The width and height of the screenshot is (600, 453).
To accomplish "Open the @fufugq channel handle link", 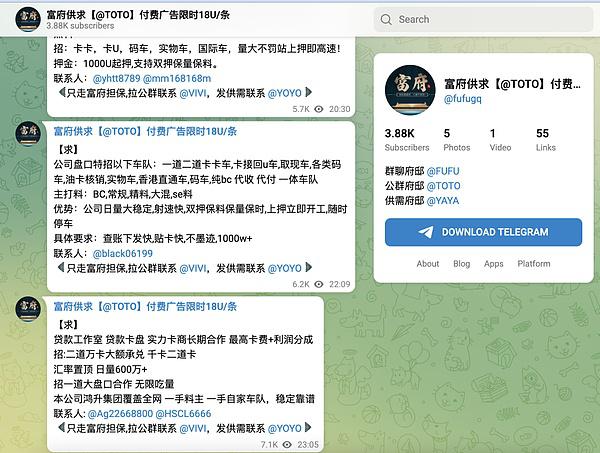I will pyautogui.click(x=462, y=99).
